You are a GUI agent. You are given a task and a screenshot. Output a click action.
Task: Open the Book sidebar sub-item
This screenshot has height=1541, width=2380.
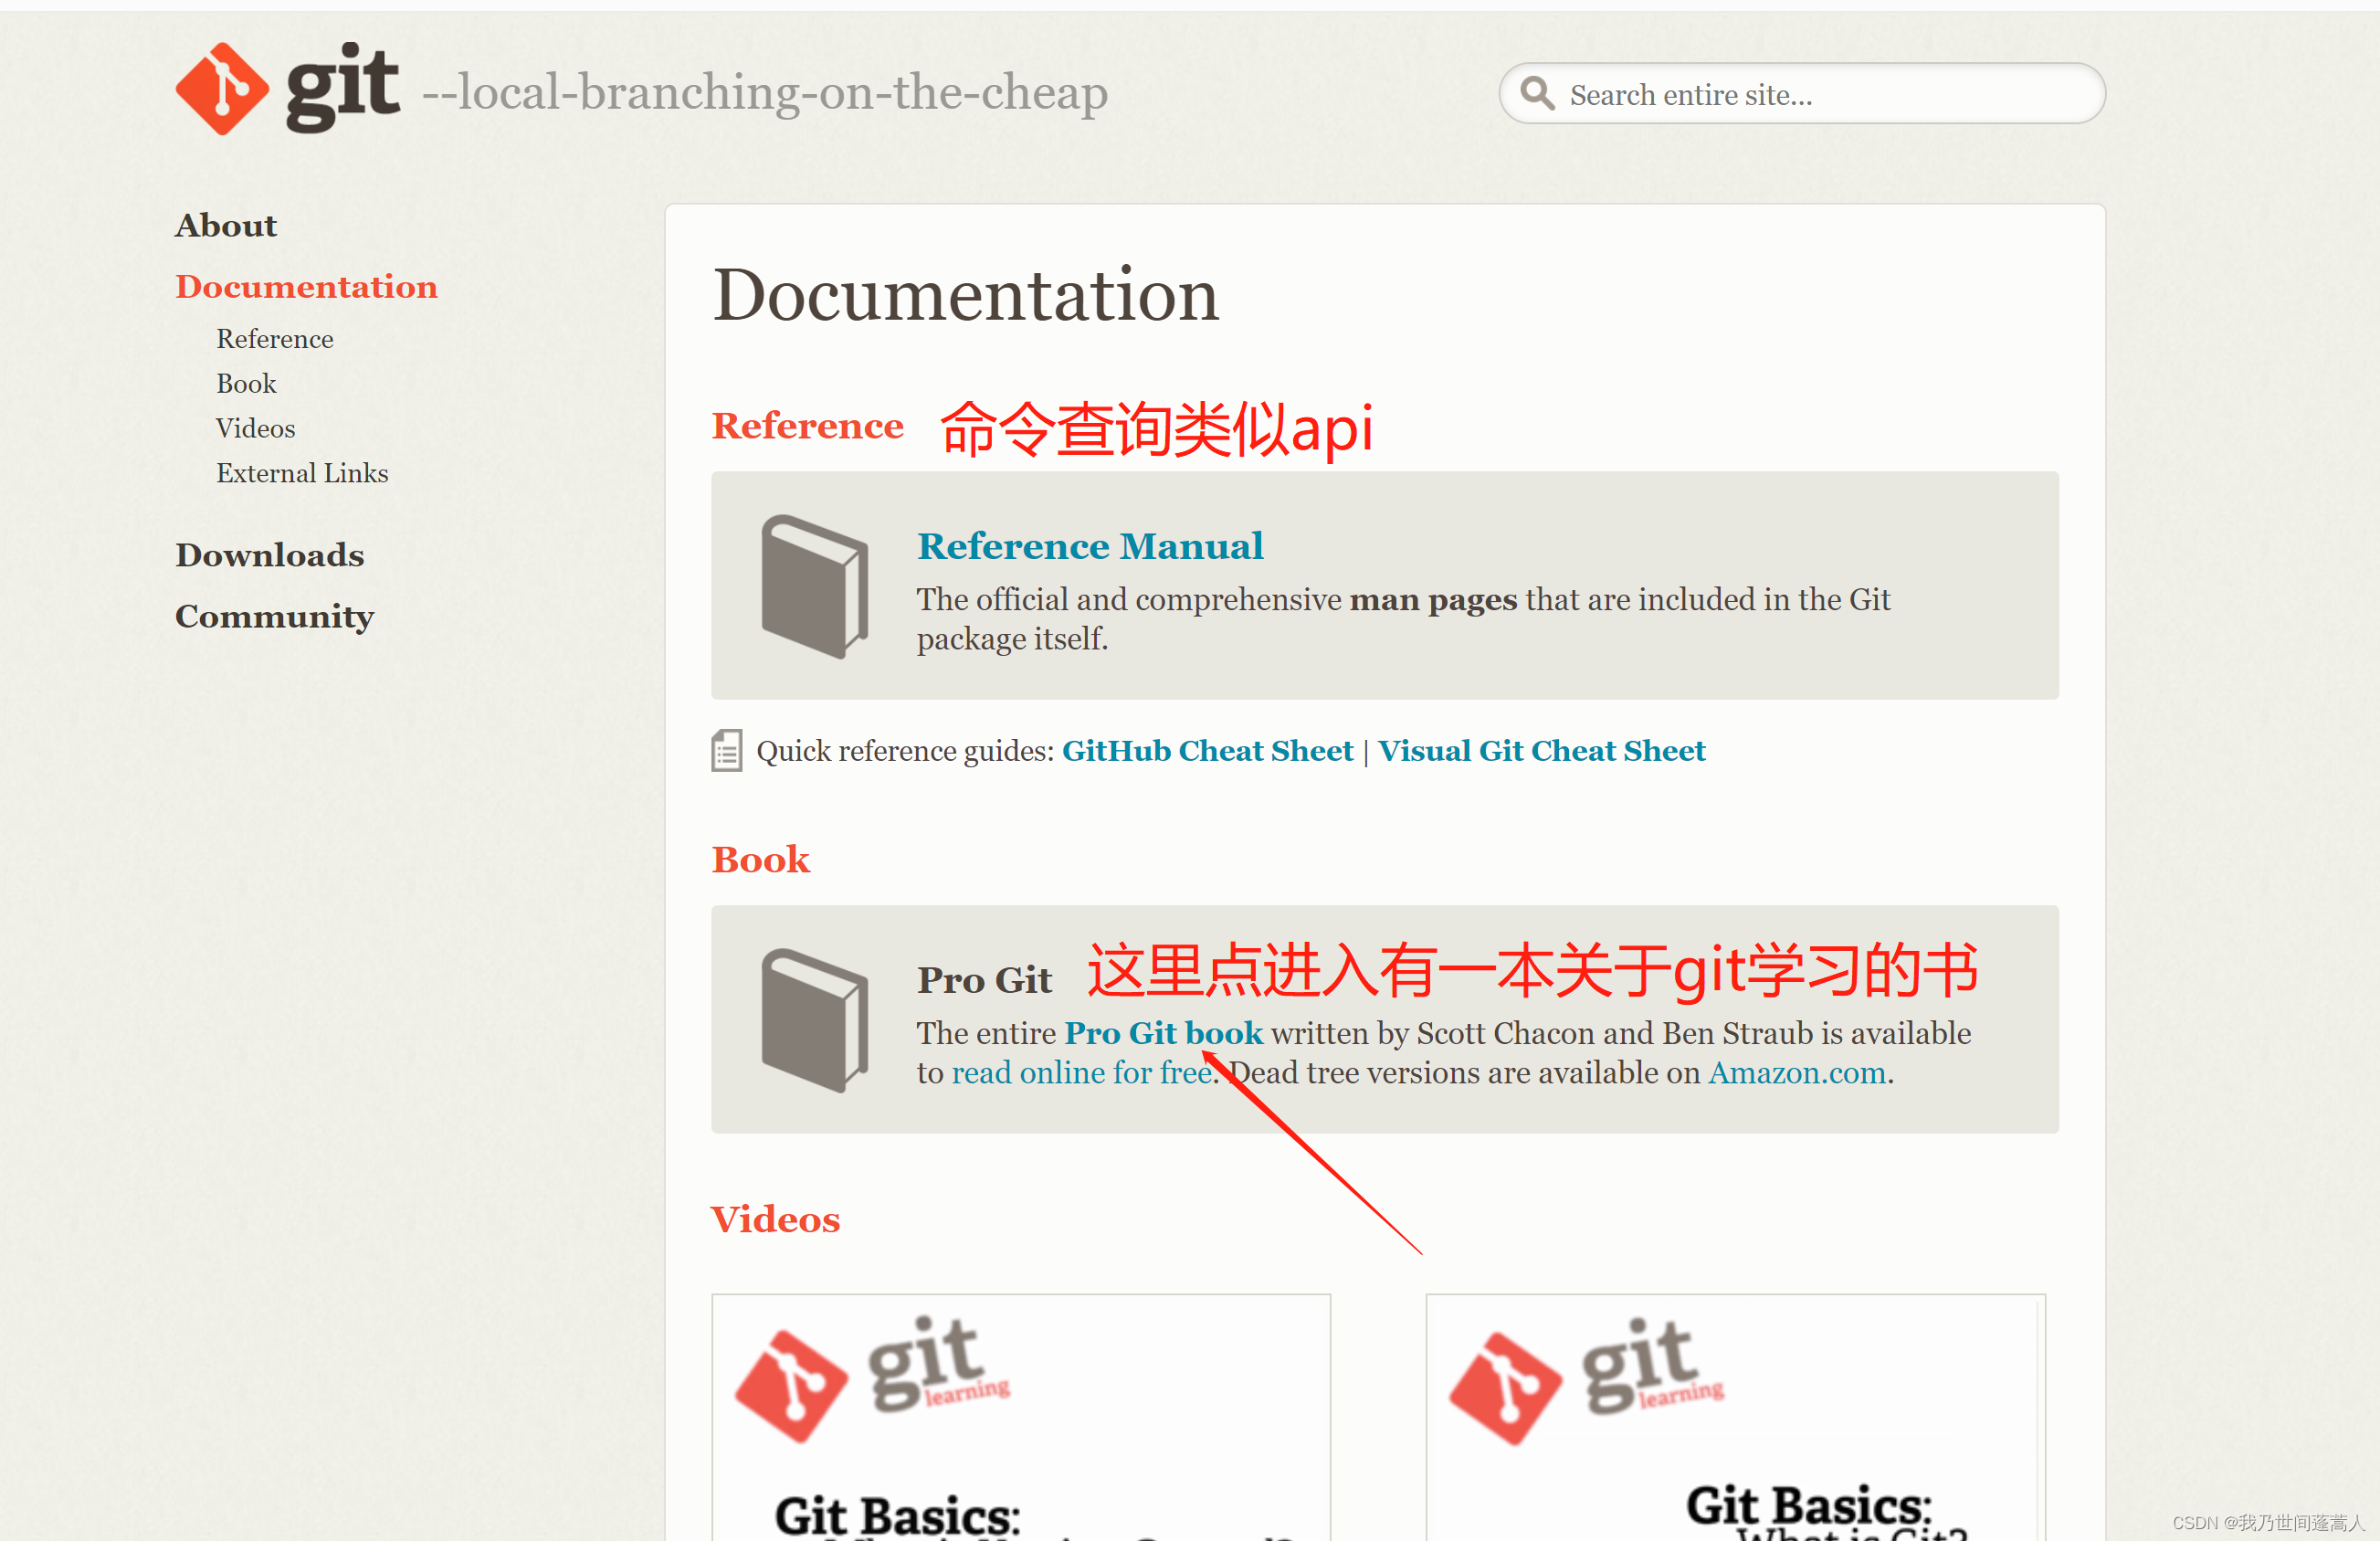pyautogui.click(x=246, y=384)
